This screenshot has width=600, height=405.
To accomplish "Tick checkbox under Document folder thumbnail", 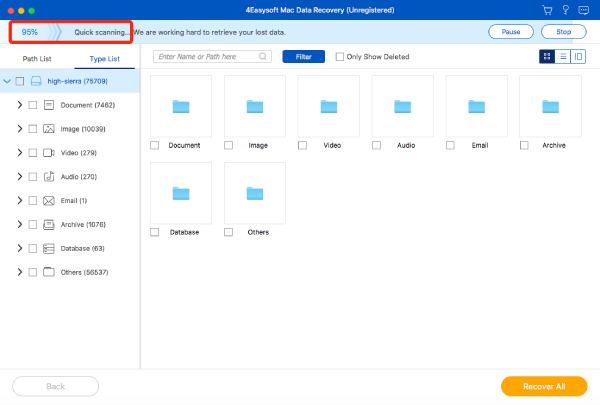I will pyautogui.click(x=155, y=145).
